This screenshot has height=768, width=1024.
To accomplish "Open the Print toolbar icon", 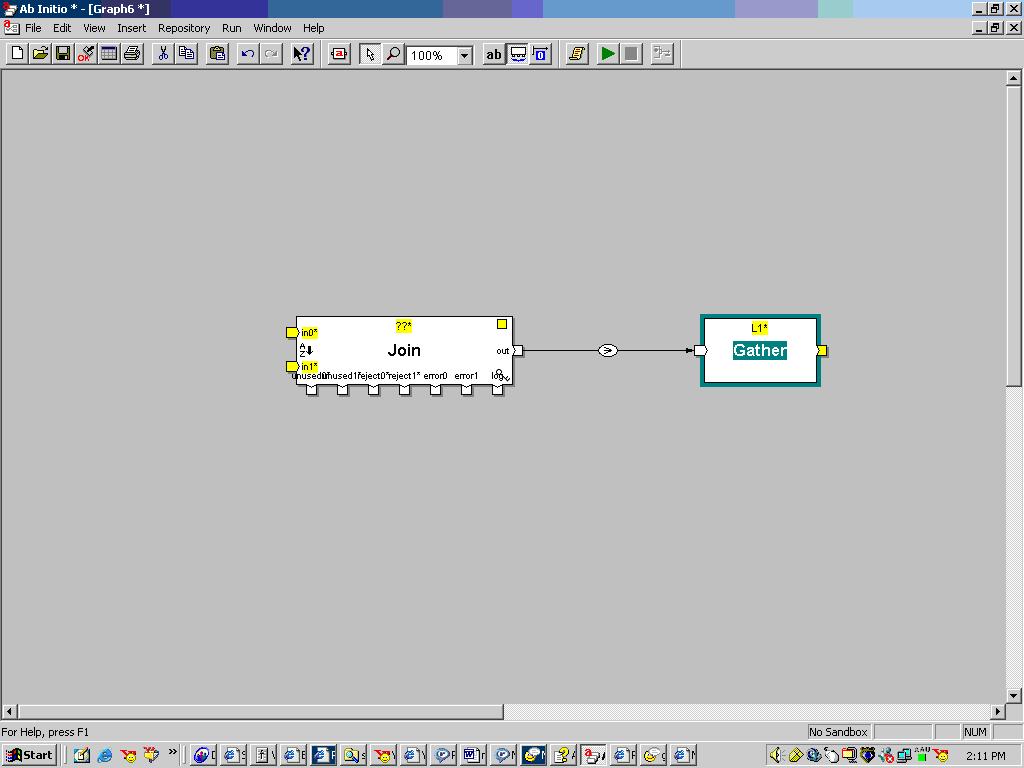I will click(x=131, y=54).
